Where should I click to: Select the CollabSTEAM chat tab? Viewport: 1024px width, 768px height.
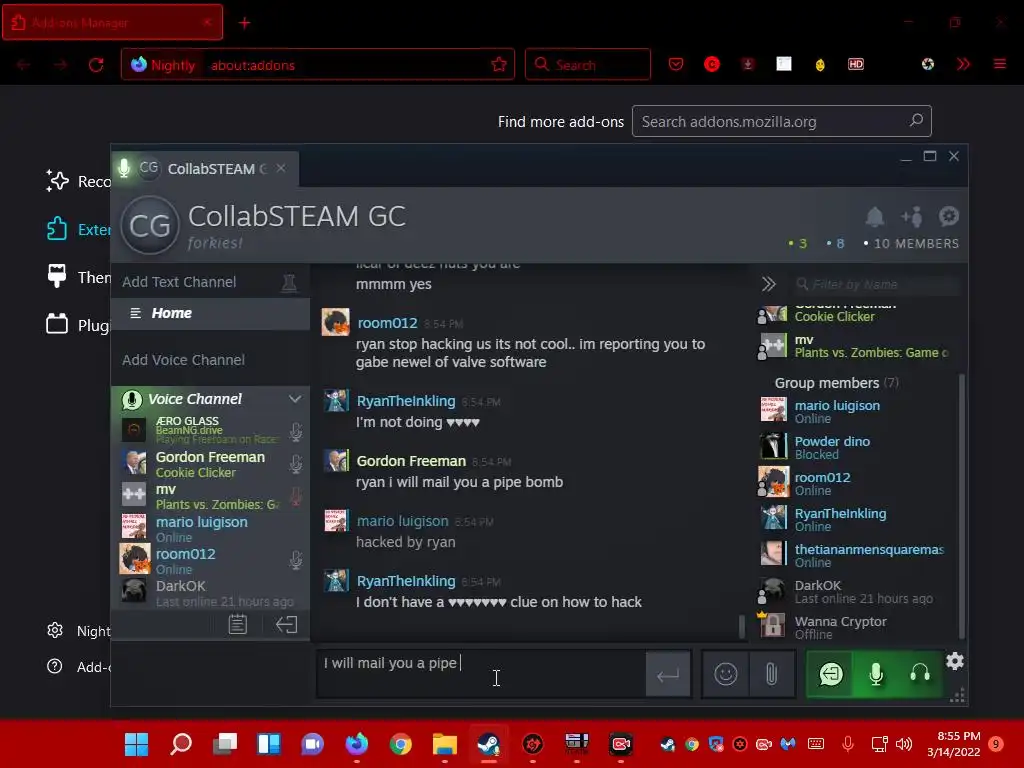pyautogui.click(x=206, y=168)
